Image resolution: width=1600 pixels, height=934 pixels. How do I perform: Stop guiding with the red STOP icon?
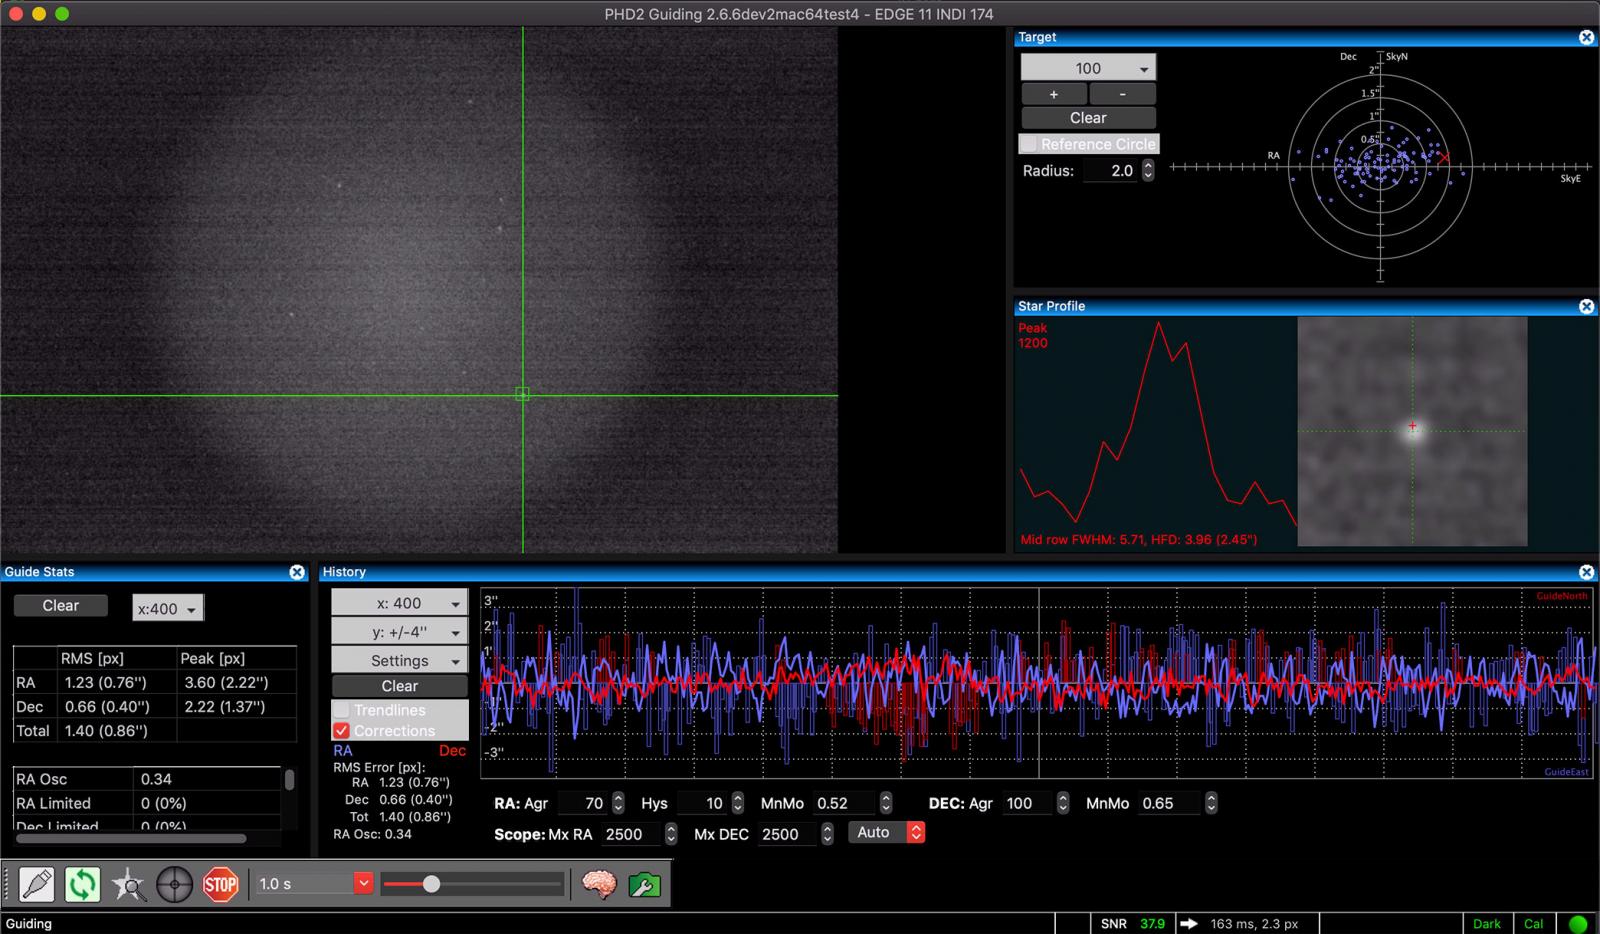[x=220, y=885]
